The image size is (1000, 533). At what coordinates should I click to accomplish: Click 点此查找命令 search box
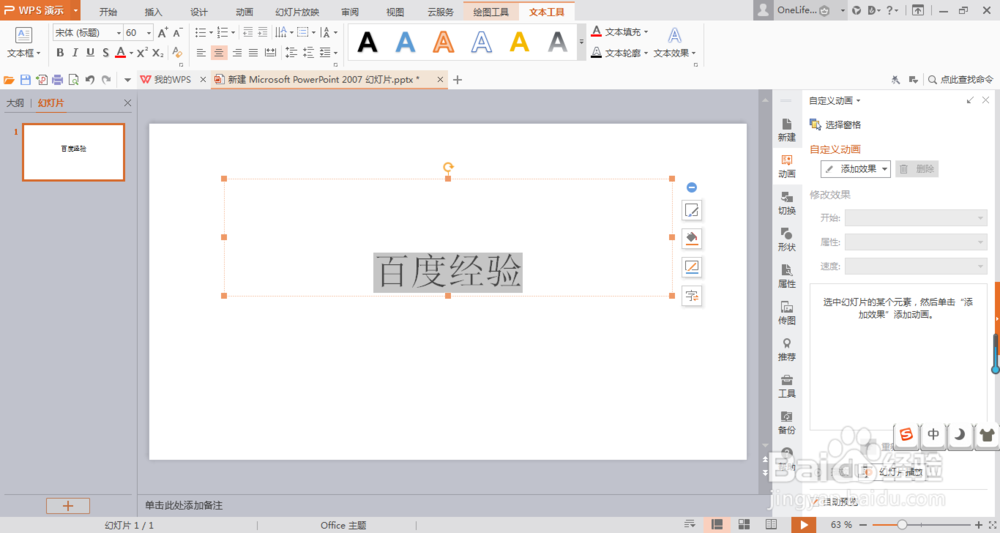click(x=960, y=80)
